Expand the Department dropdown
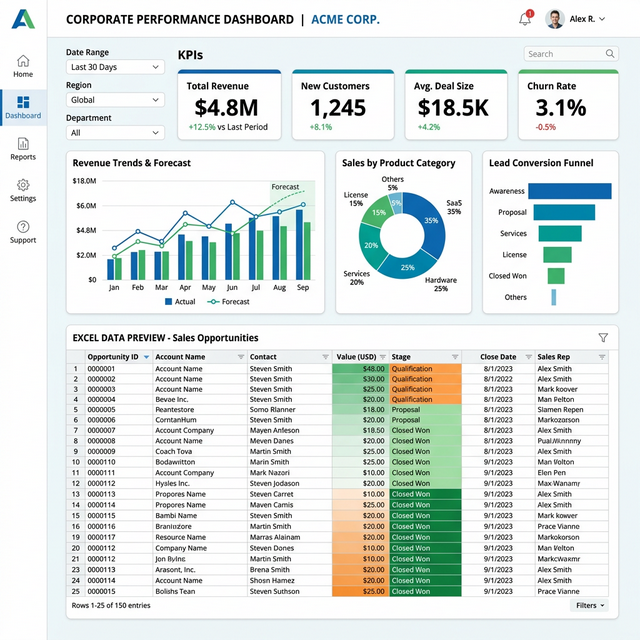Image resolution: width=640 pixels, height=640 pixels. [114, 132]
